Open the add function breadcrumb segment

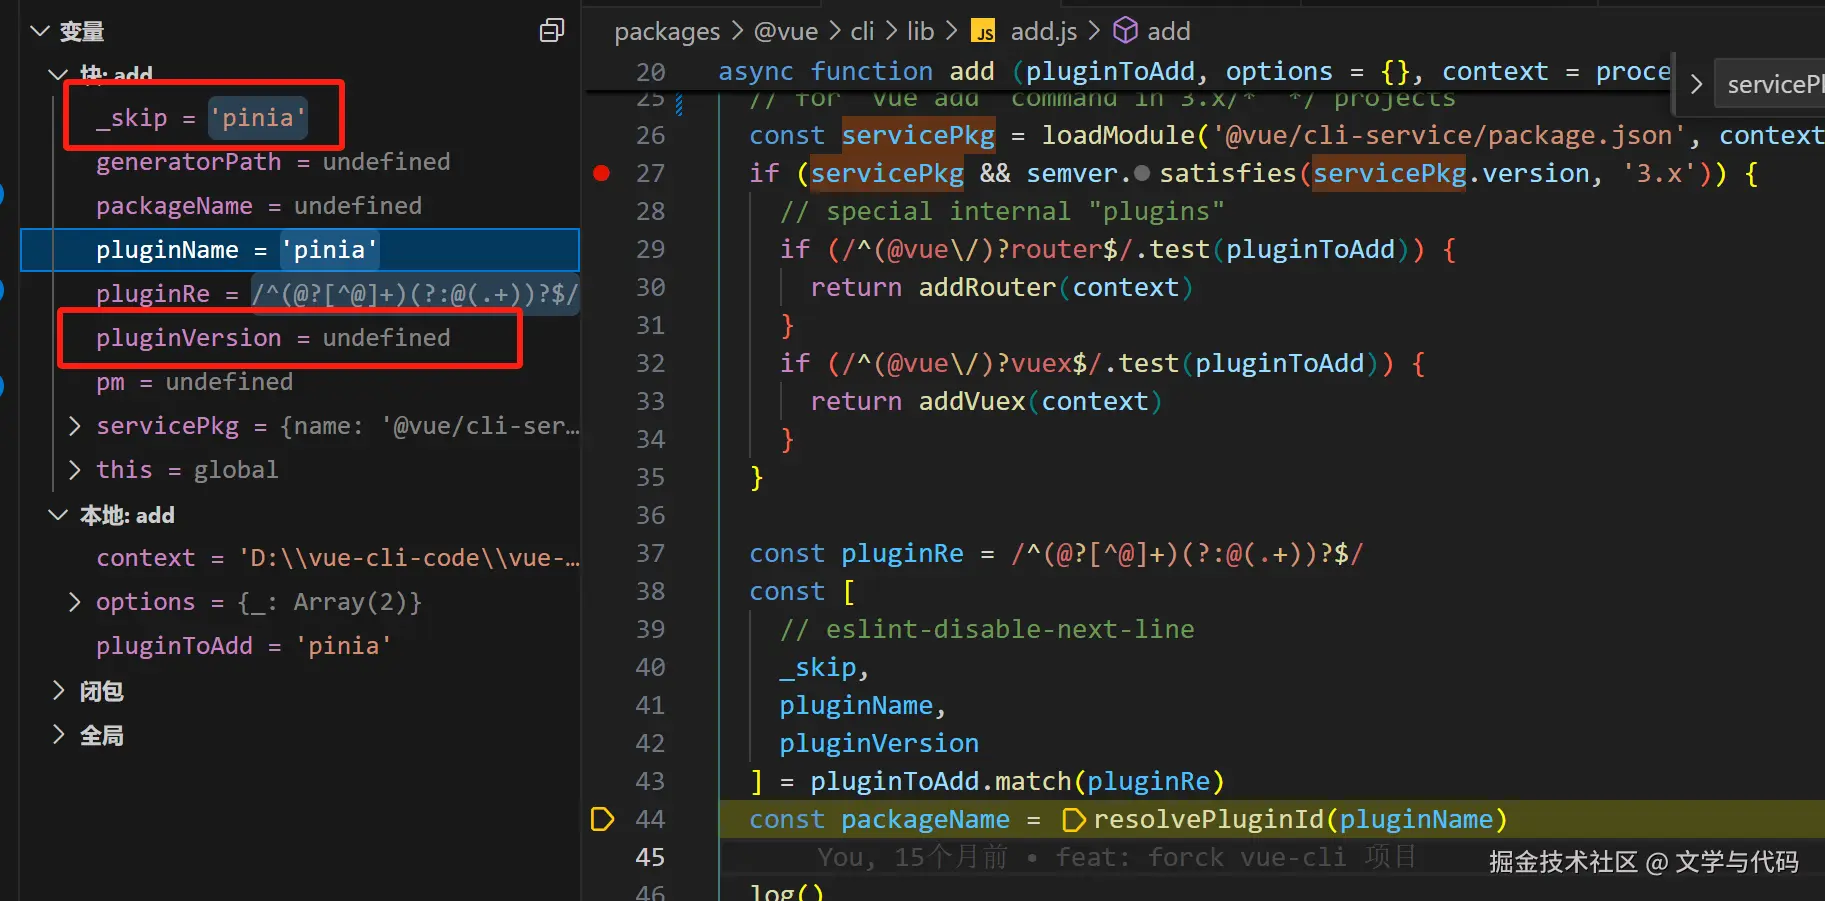(1169, 32)
